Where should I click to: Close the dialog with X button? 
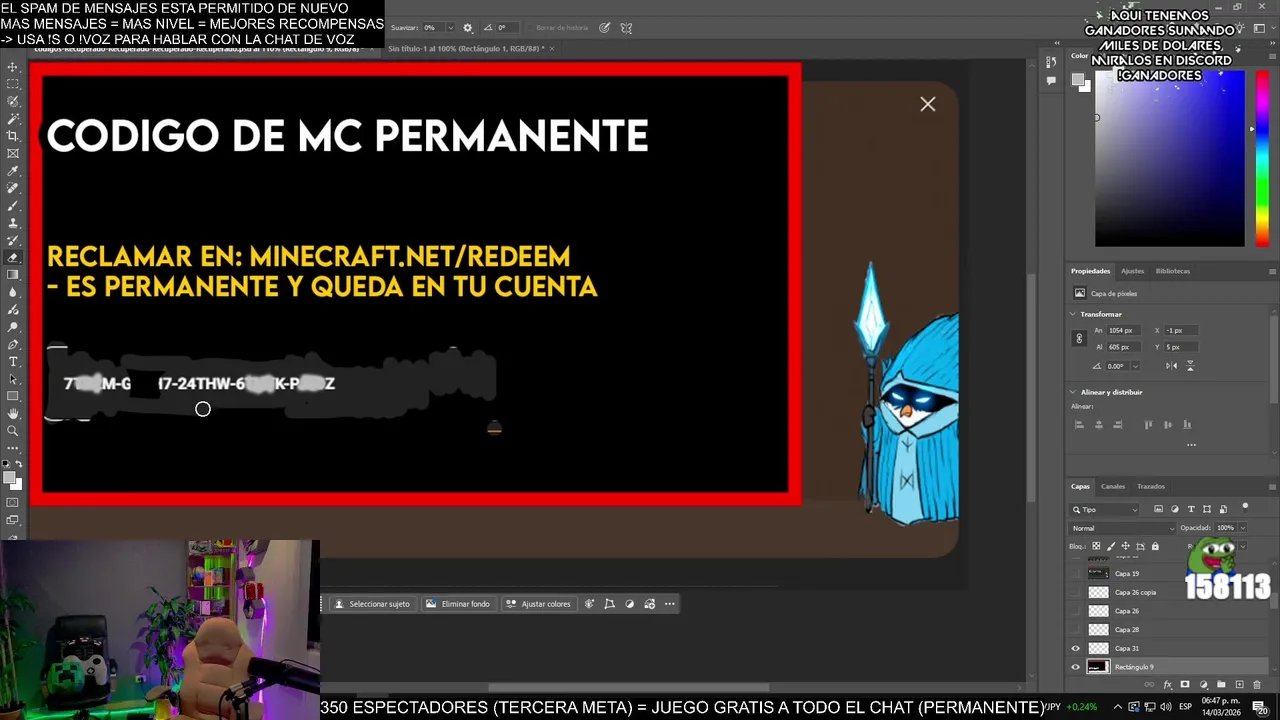tap(928, 104)
